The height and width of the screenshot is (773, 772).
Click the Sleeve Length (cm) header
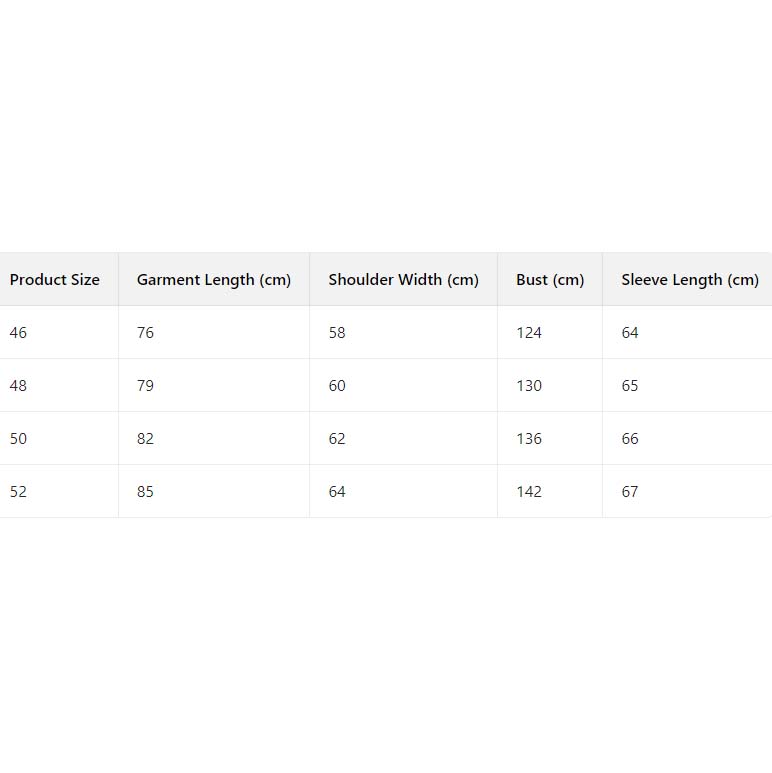point(690,280)
